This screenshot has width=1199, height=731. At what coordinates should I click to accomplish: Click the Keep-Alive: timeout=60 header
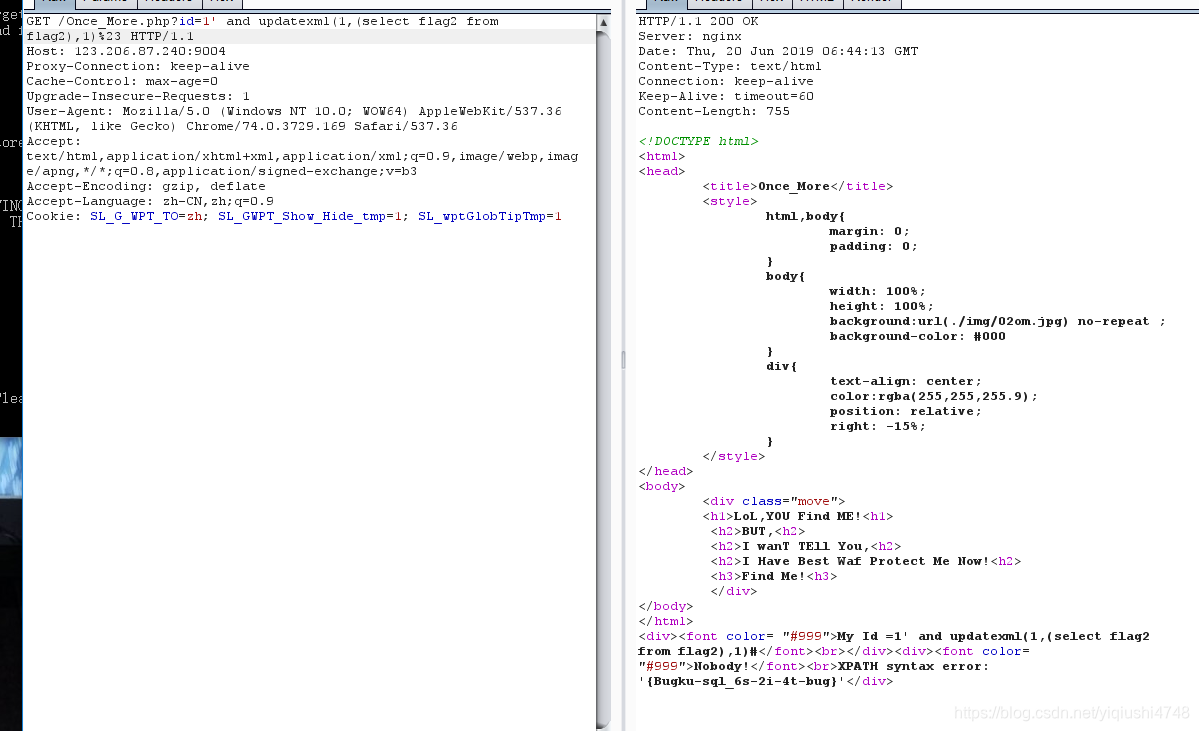[726, 96]
